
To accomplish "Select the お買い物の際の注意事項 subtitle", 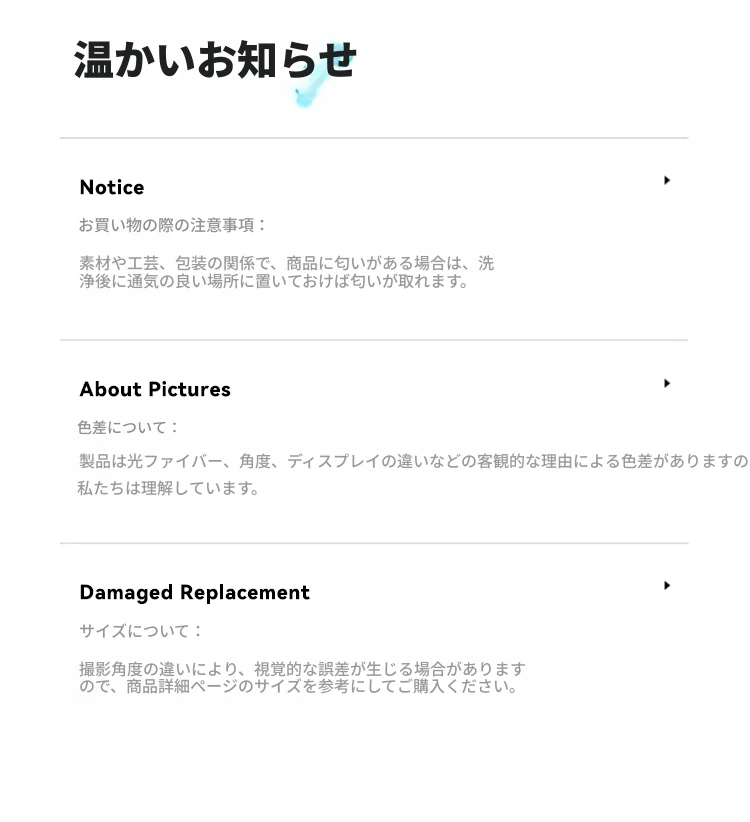I will coord(172,225).
